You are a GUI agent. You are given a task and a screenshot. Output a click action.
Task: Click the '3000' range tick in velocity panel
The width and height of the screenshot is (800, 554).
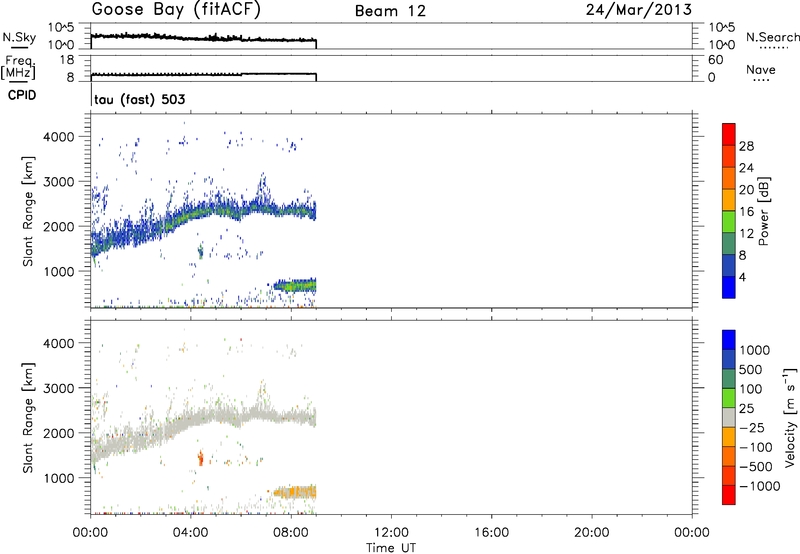(58, 388)
